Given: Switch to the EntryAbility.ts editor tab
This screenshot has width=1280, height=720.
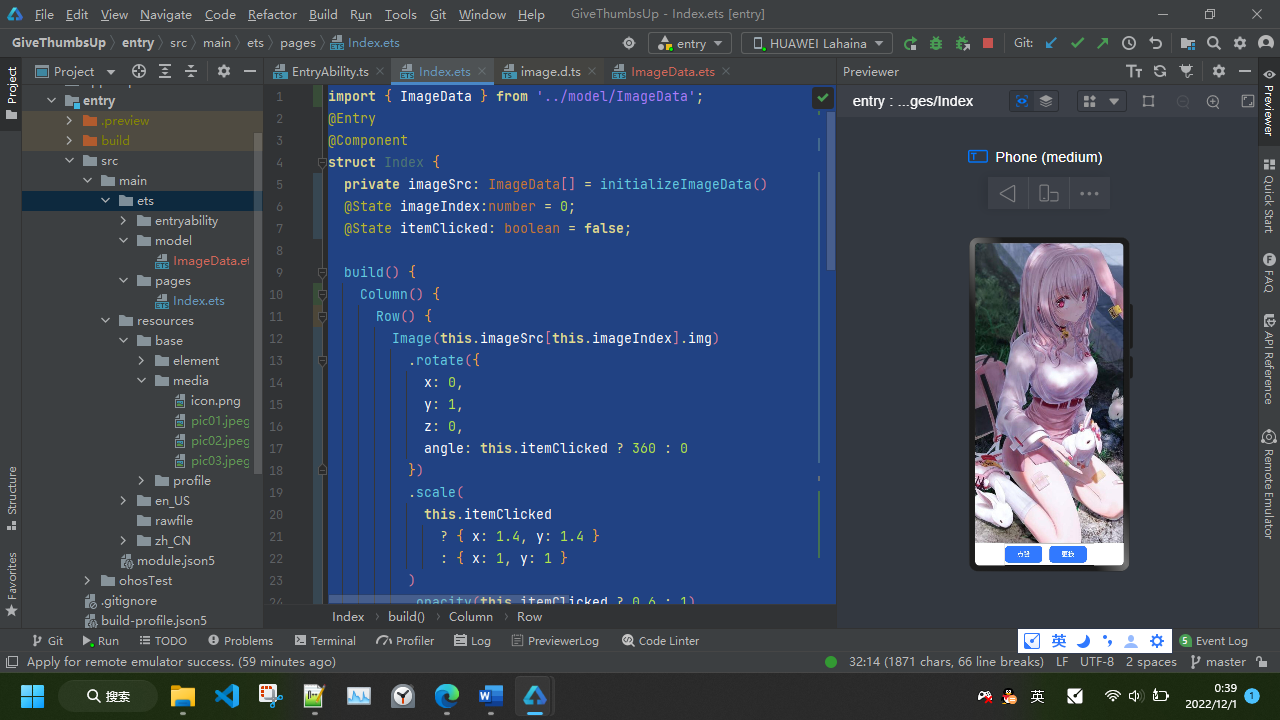Looking at the screenshot, I should point(328,71).
